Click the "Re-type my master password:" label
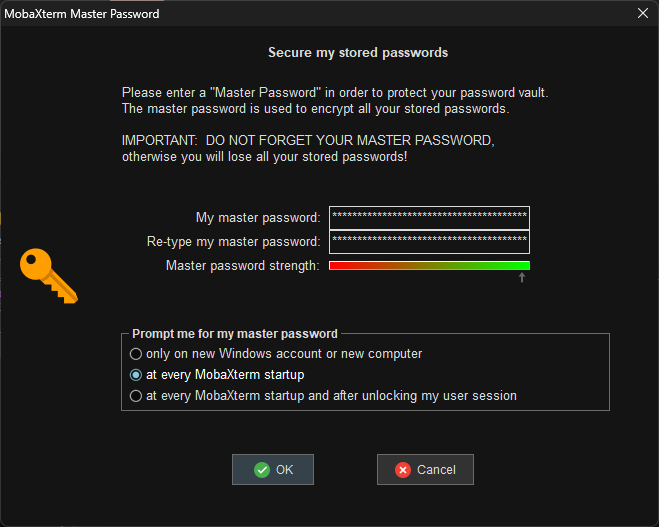Viewport: 659px width, 527px height. 233,242
